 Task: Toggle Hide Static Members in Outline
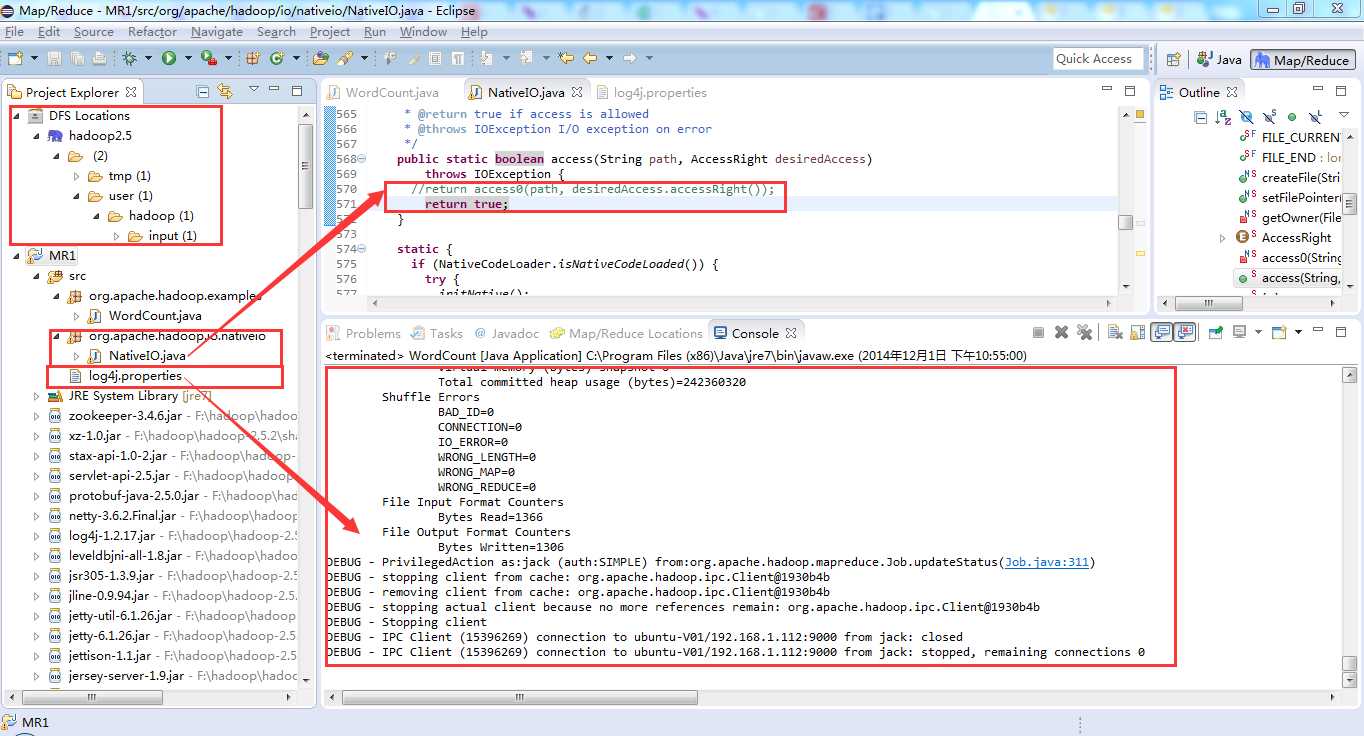pyautogui.click(x=1270, y=117)
